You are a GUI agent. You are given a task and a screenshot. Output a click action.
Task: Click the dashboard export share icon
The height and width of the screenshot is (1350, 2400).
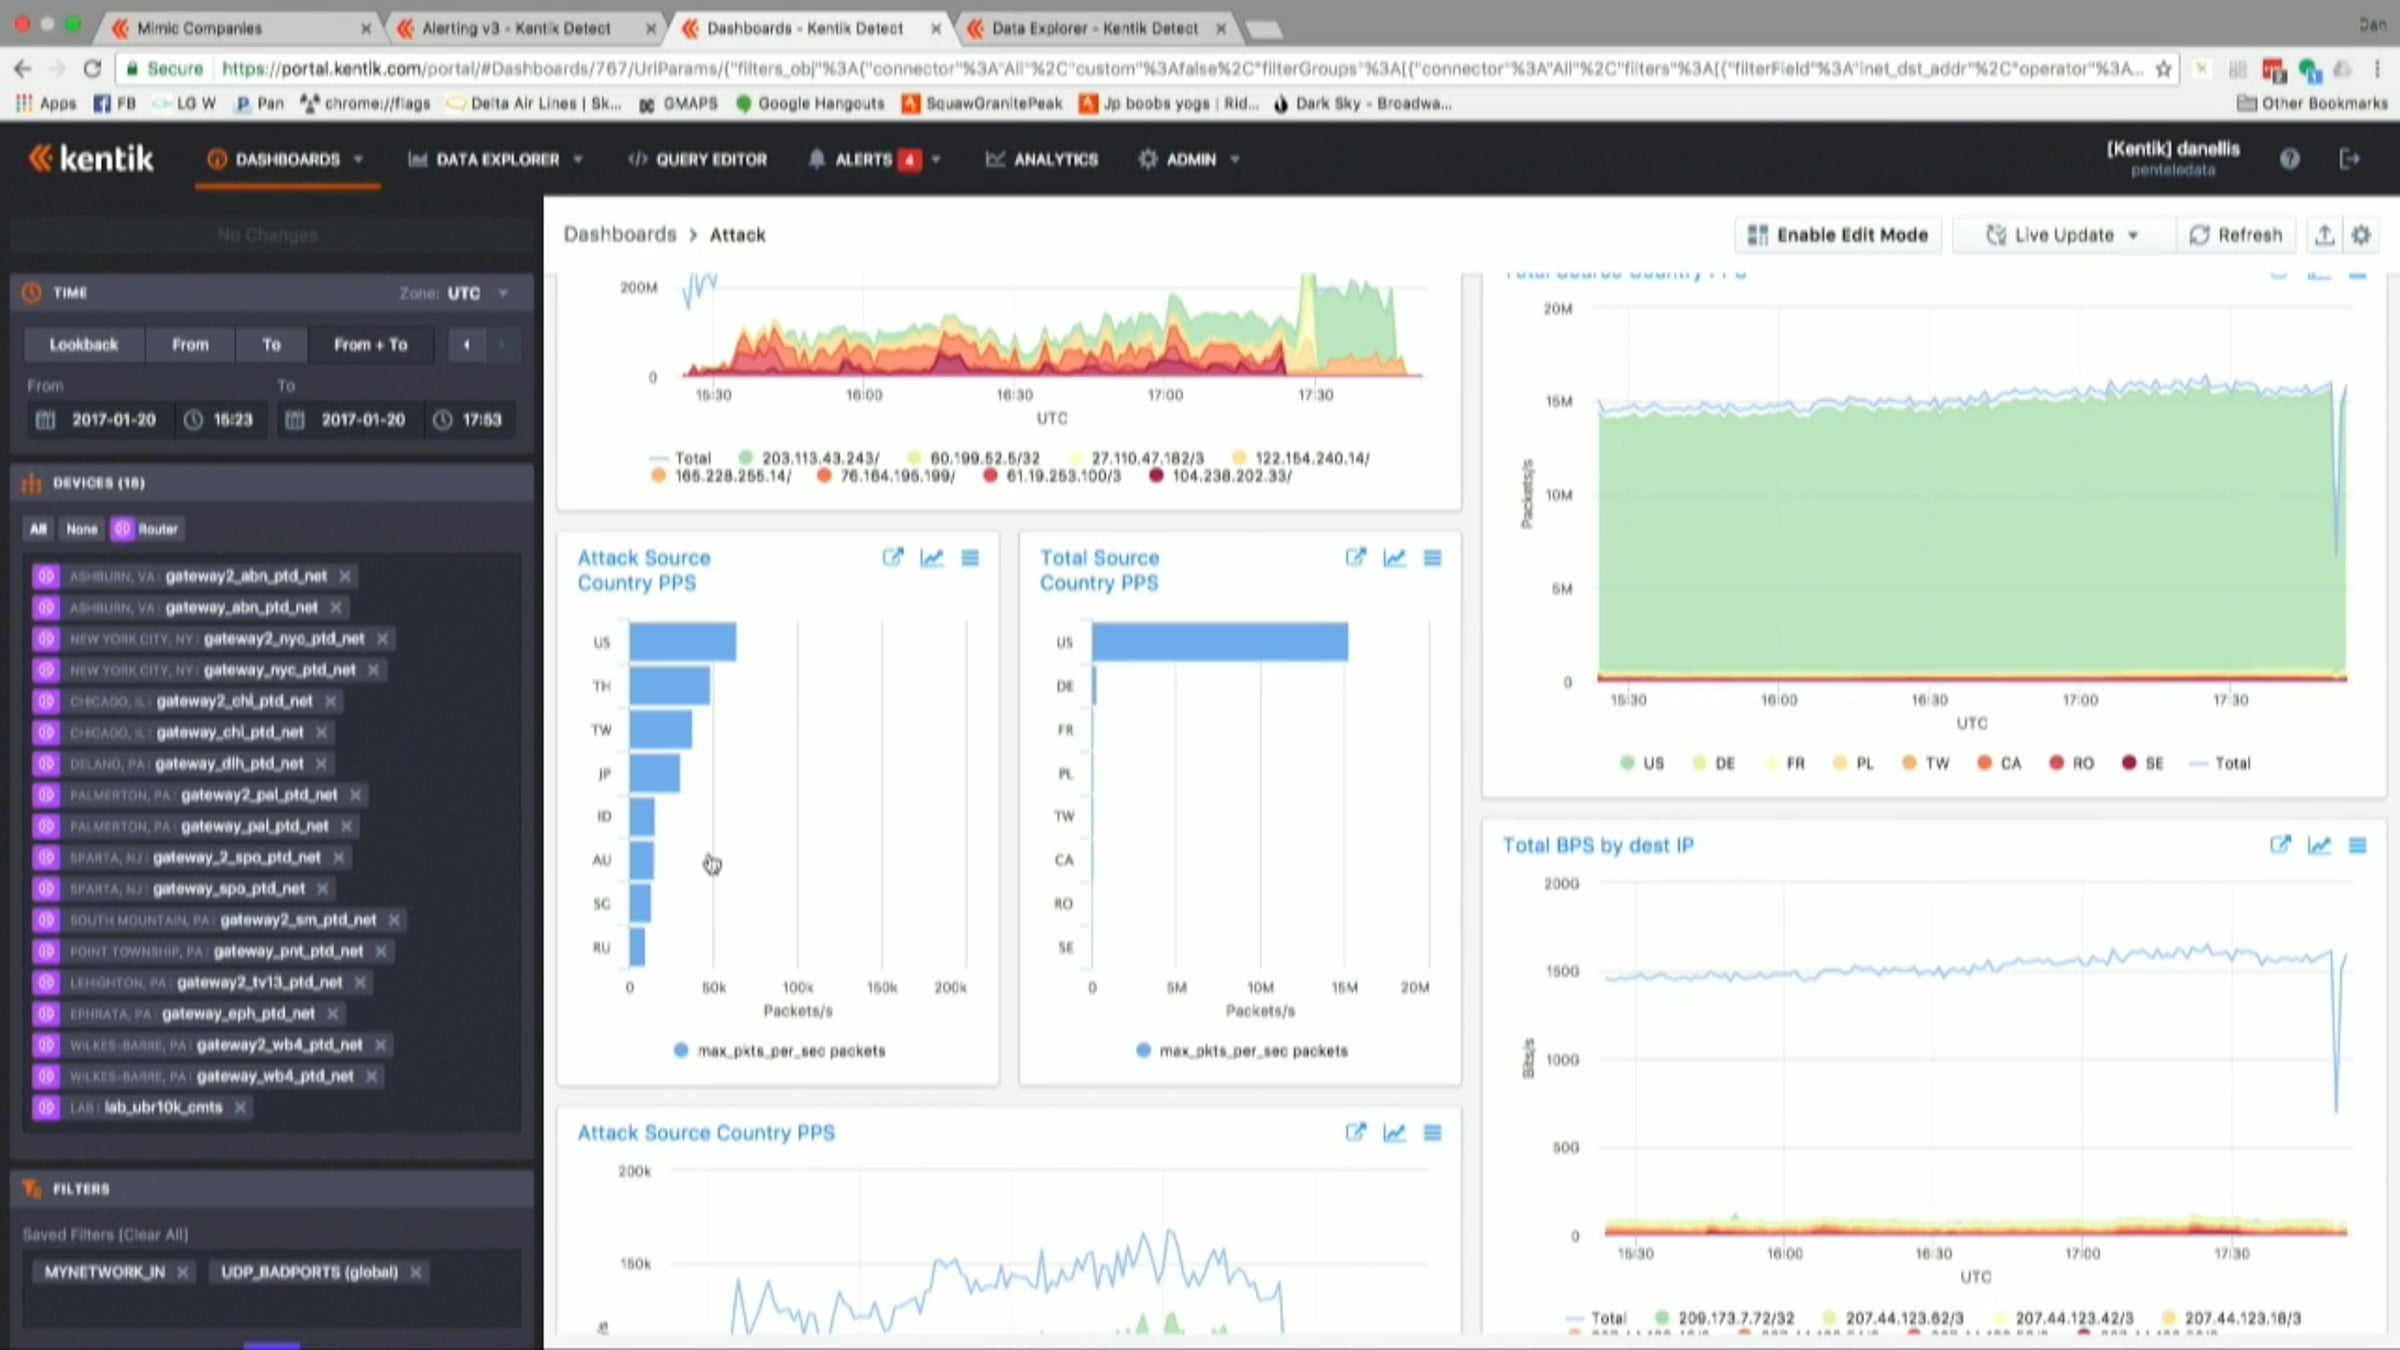[x=2324, y=235]
